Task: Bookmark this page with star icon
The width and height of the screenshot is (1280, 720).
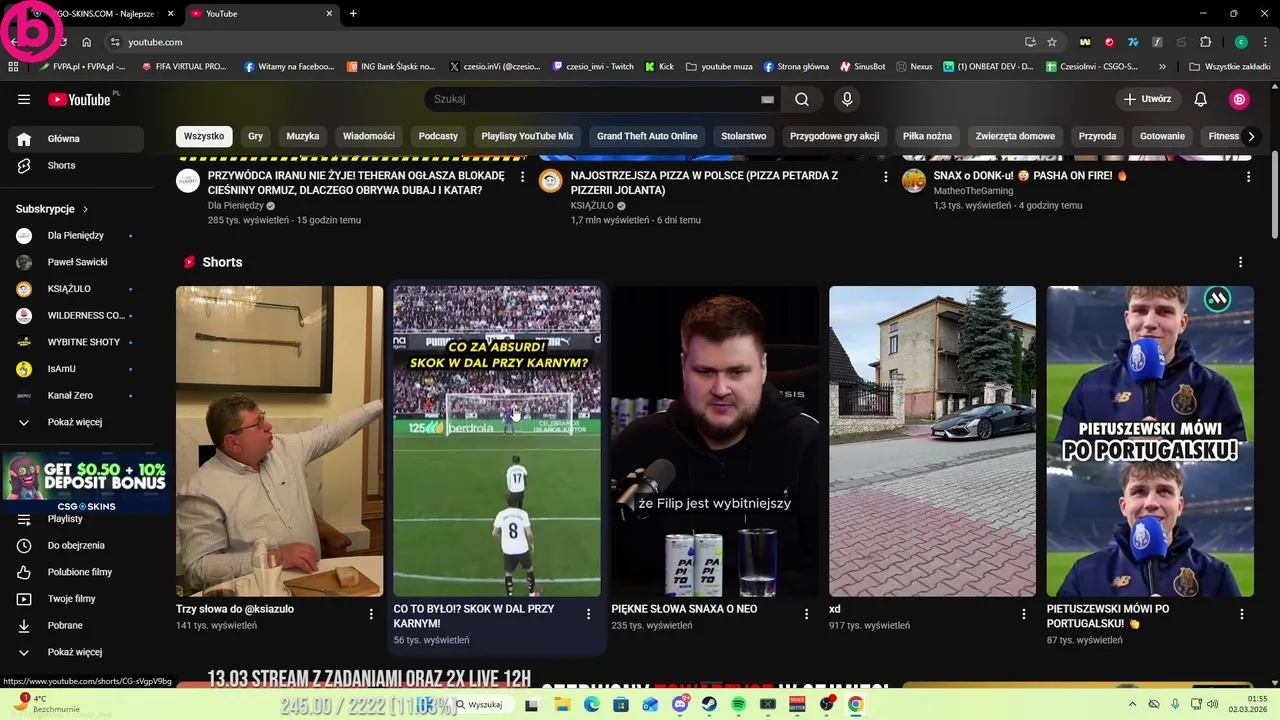Action: (x=1052, y=42)
